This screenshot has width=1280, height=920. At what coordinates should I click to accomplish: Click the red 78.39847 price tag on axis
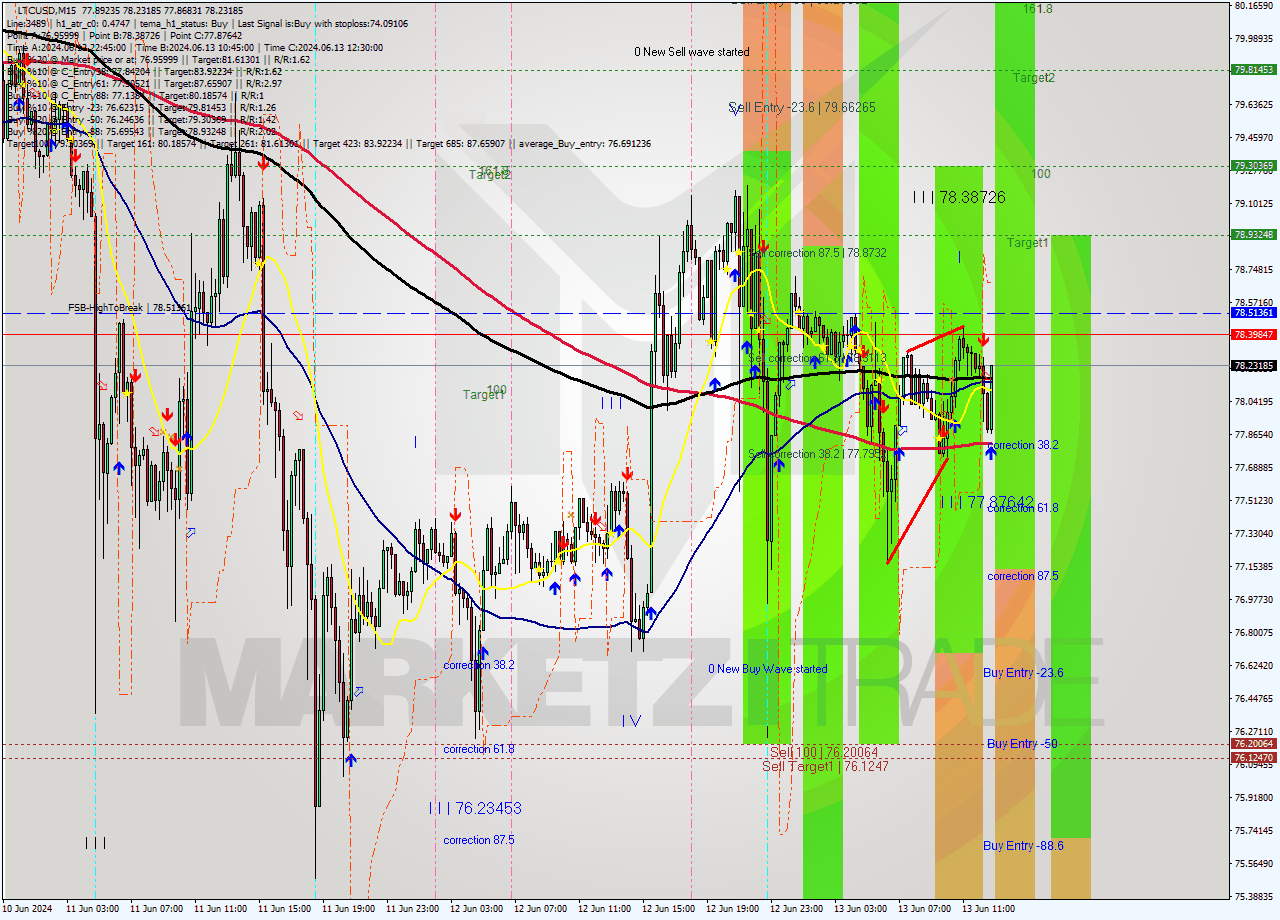(1254, 334)
